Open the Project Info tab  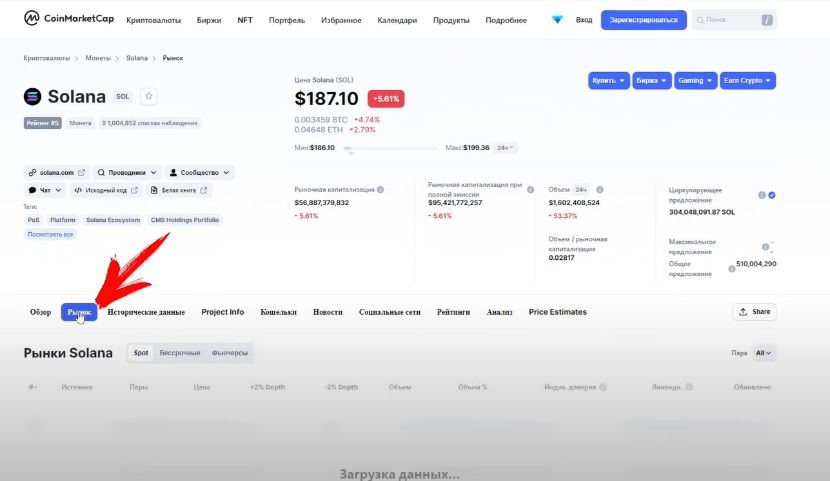(222, 312)
